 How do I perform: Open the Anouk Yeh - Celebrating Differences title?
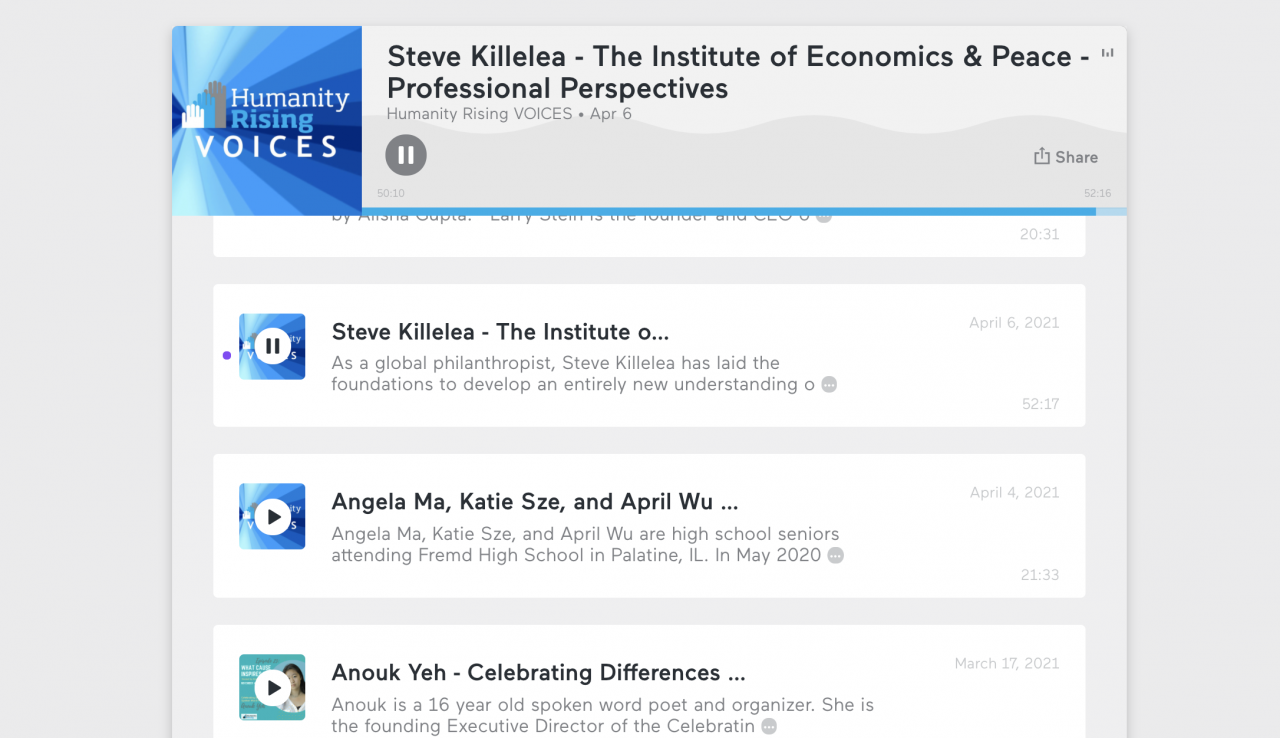click(538, 672)
